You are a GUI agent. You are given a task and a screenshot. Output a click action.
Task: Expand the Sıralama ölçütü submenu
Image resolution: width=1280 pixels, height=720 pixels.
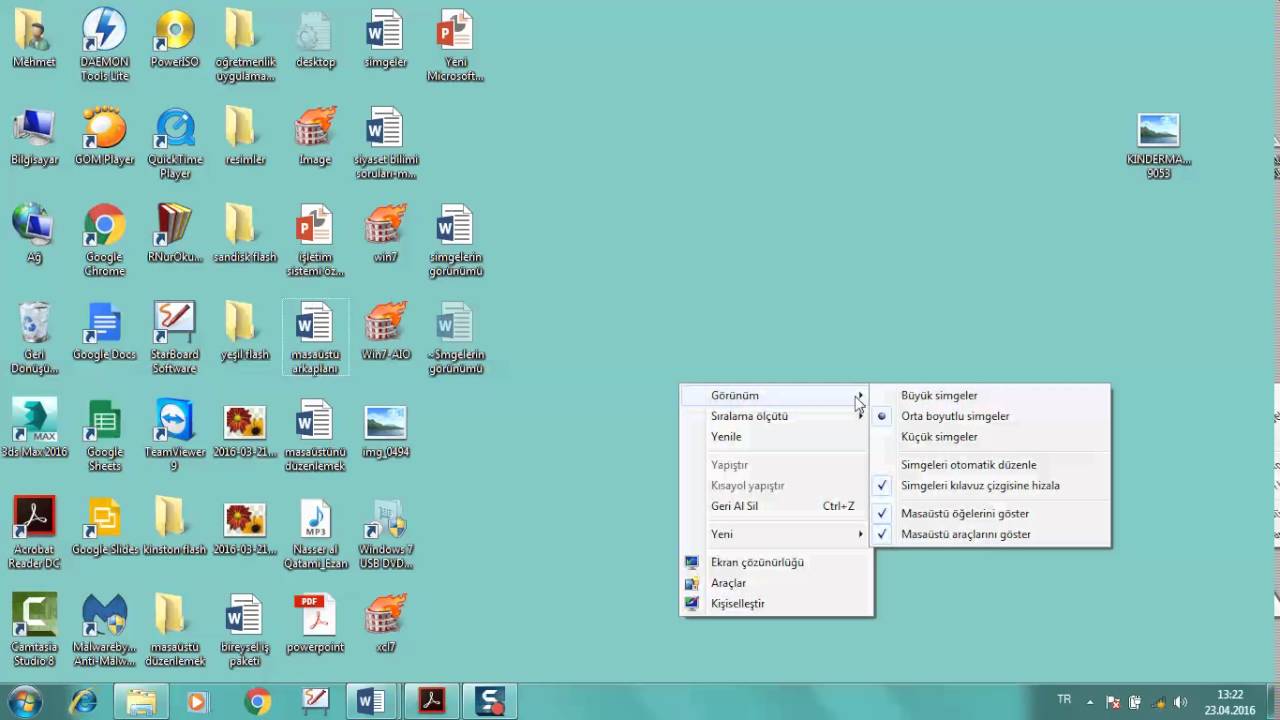776,416
